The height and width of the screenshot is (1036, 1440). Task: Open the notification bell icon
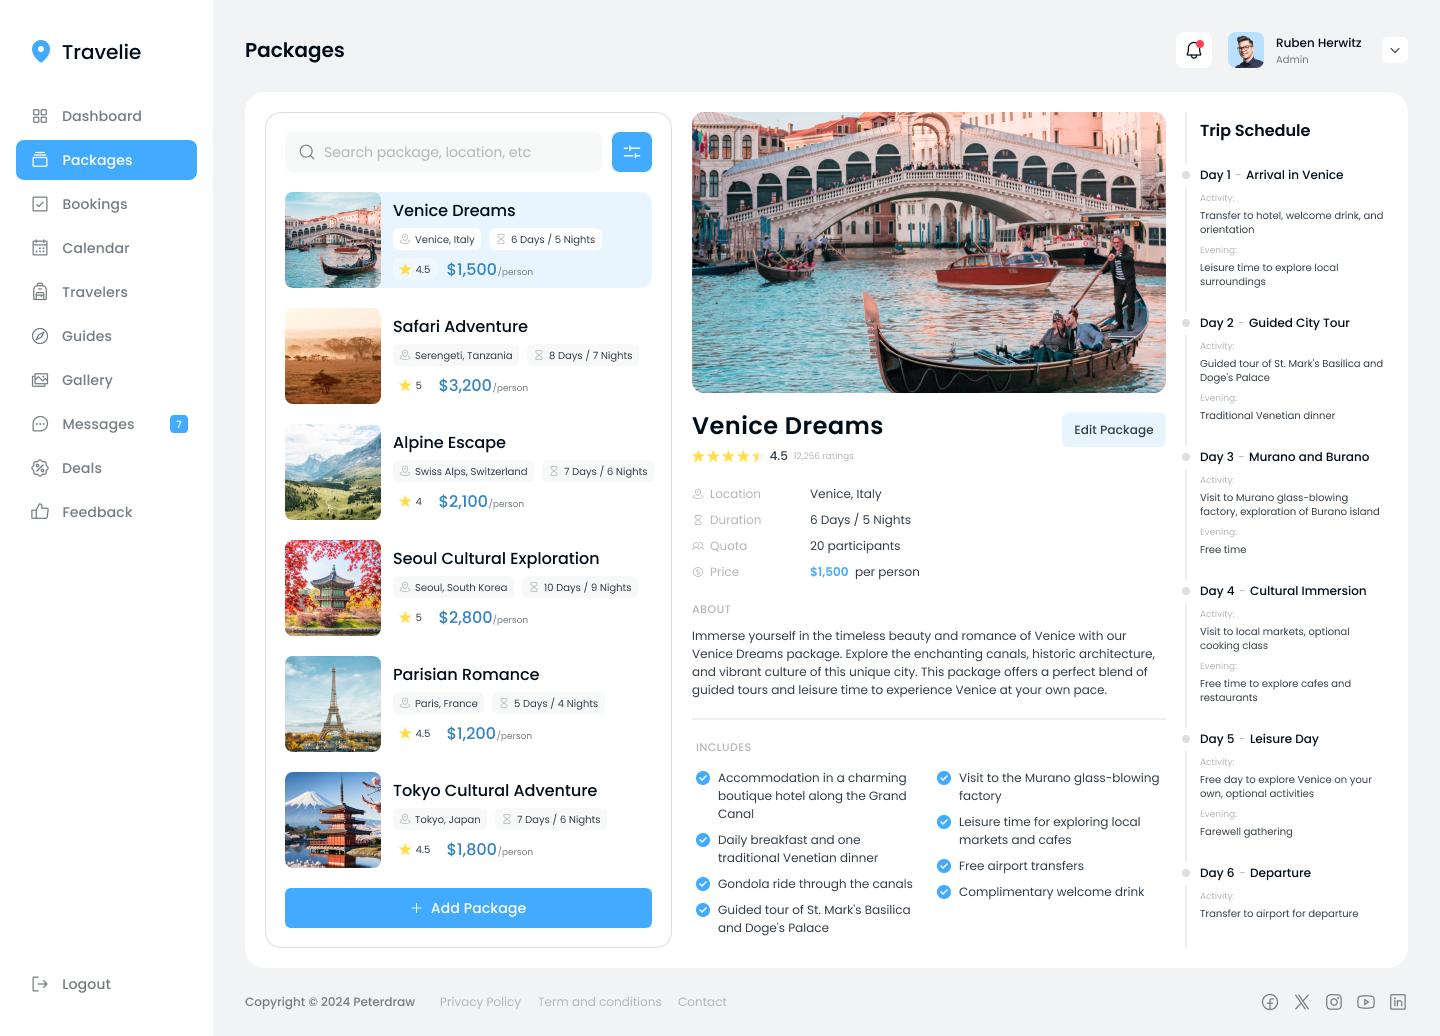pos(1193,49)
